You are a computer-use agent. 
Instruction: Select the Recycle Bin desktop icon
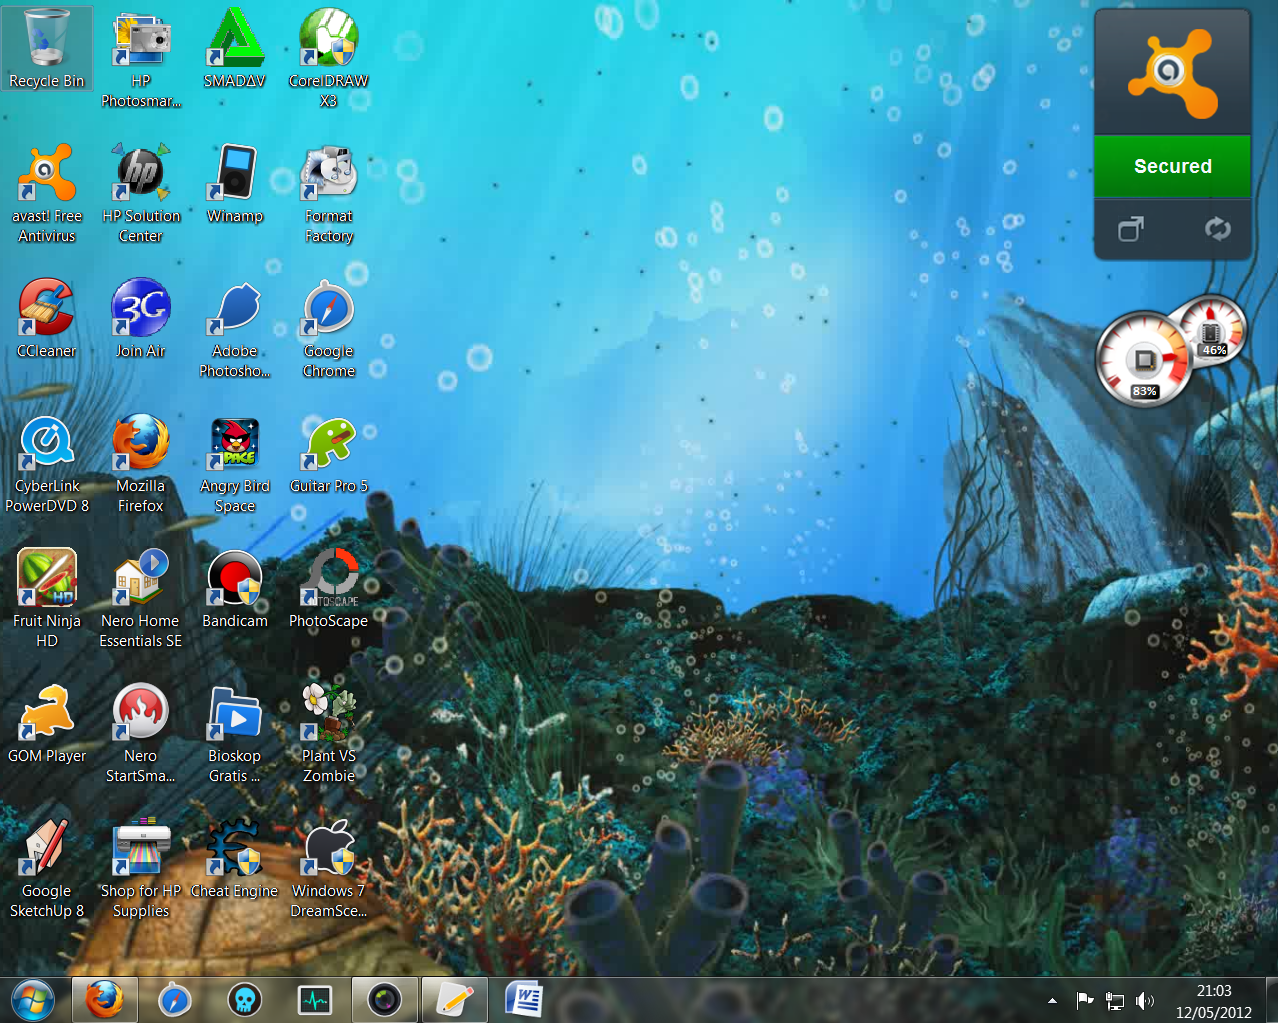click(x=46, y=48)
